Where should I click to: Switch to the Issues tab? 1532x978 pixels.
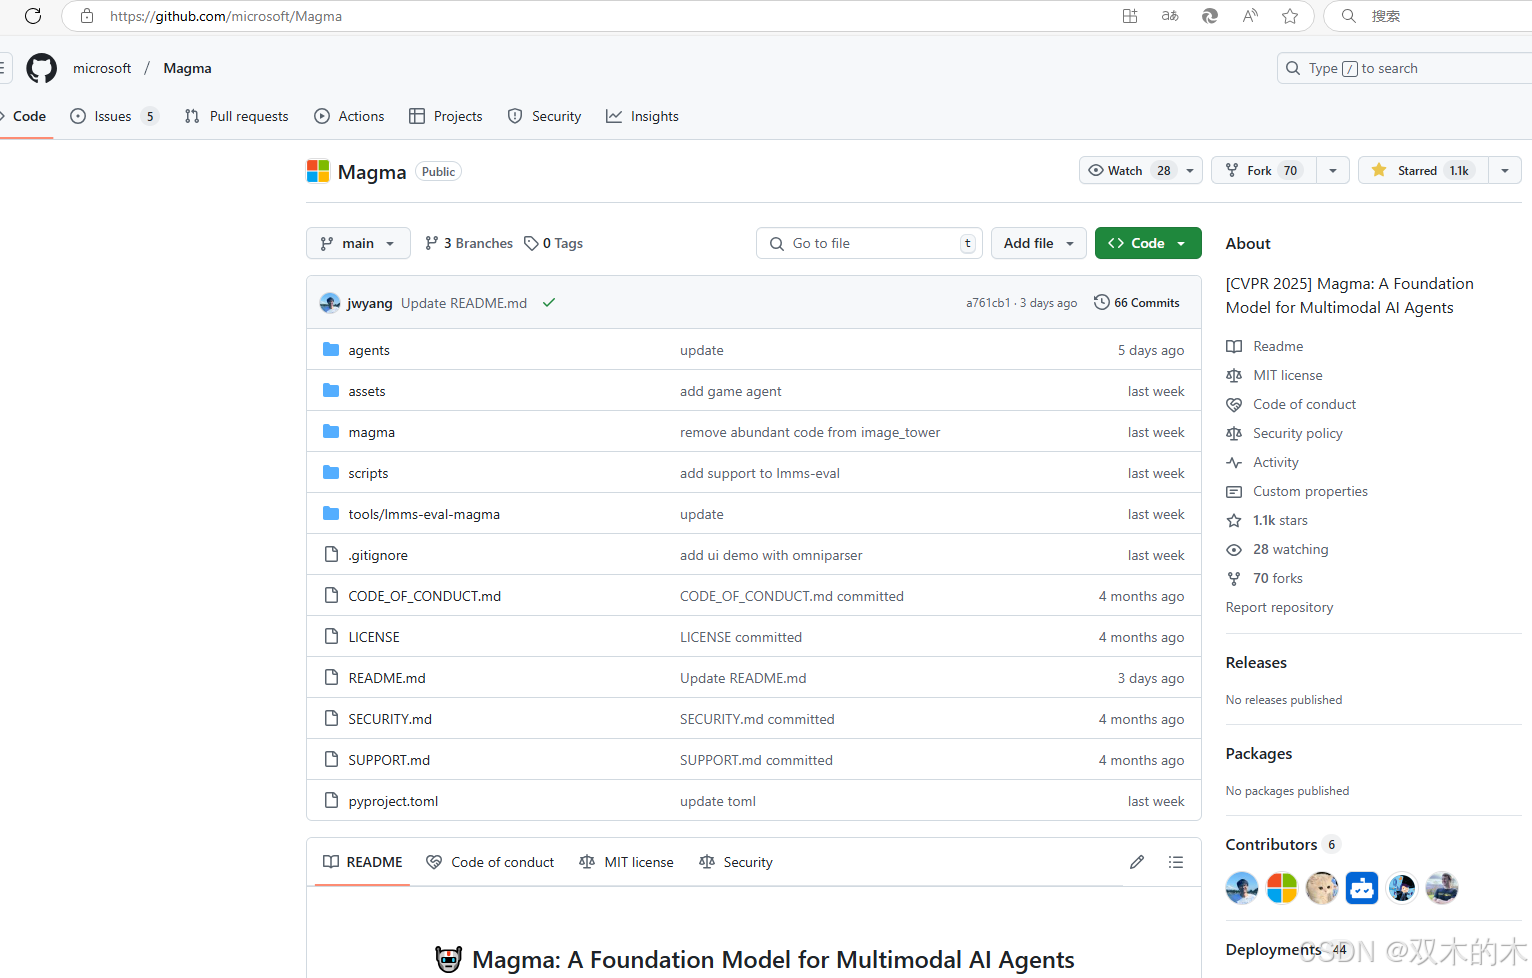pos(113,116)
